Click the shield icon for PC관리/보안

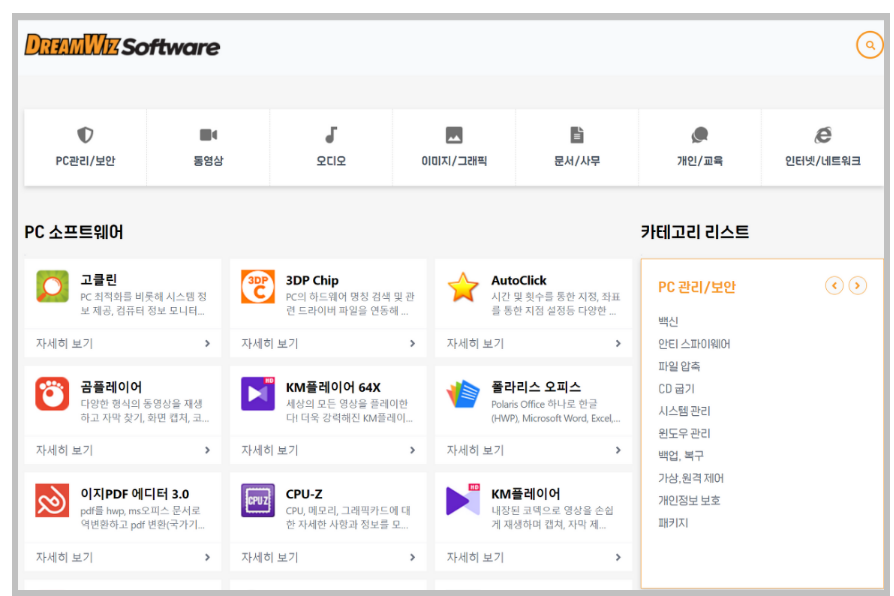point(85,135)
